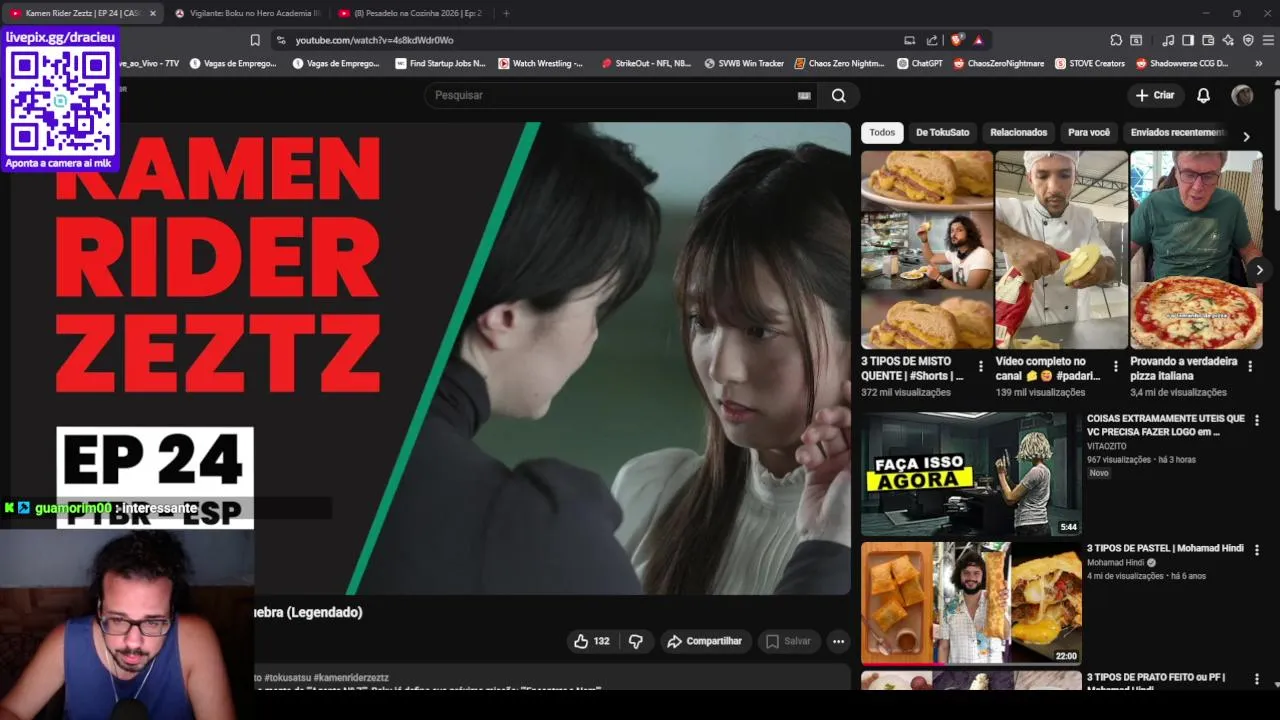The width and height of the screenshot is (1280, 720).
Task: Open the StrikeOut - NFL bookmark
Action: (x=647, y=63)
